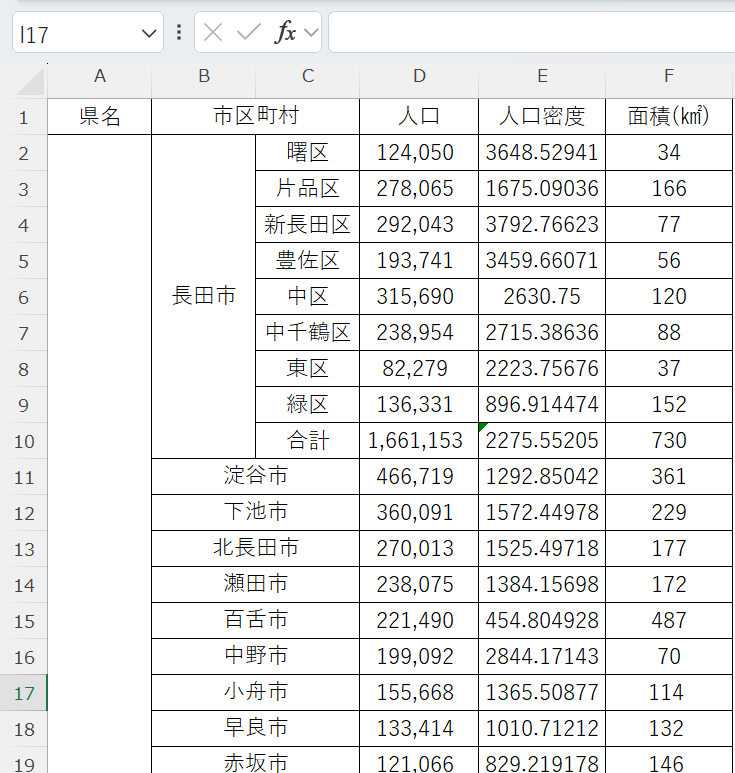
Task: Click density cell 2275.55205 with green marker
Action: [542, 440]
